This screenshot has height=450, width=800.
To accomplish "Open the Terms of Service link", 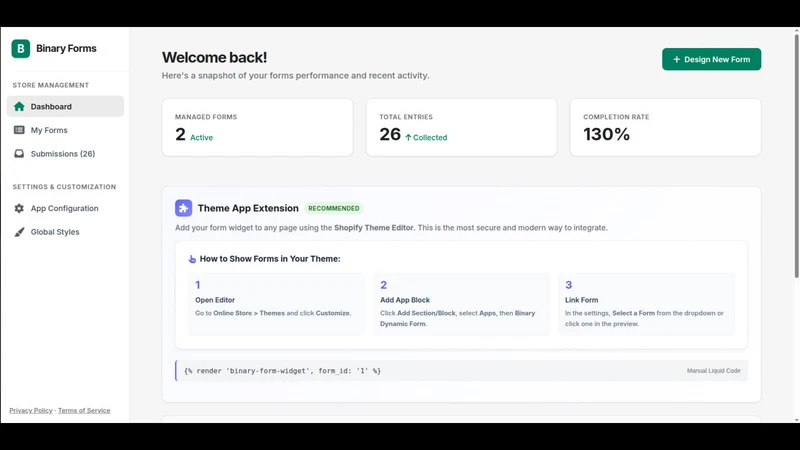I will pyautogui.click(x=84, y=410).
